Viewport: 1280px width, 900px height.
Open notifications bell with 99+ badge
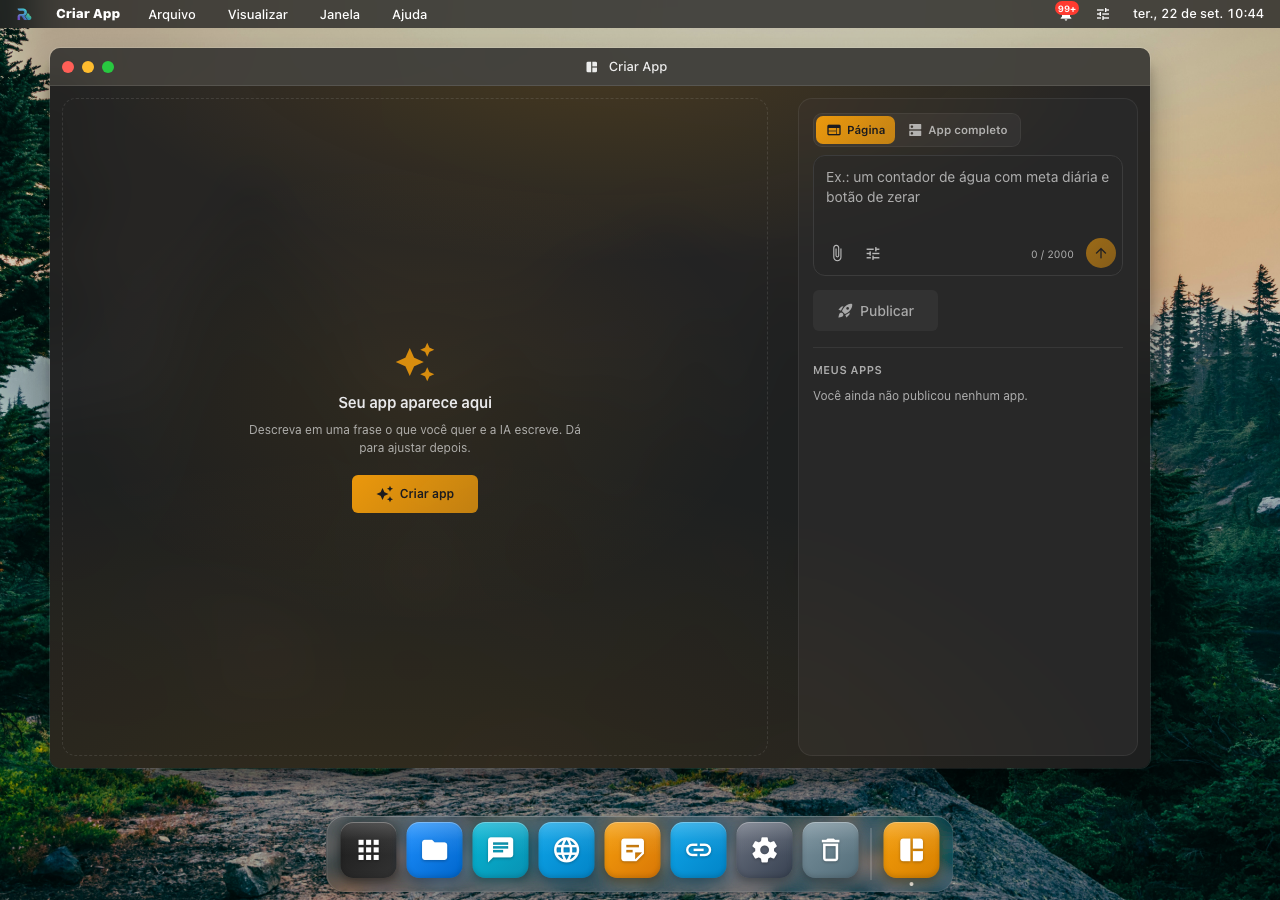point(1066,13)
